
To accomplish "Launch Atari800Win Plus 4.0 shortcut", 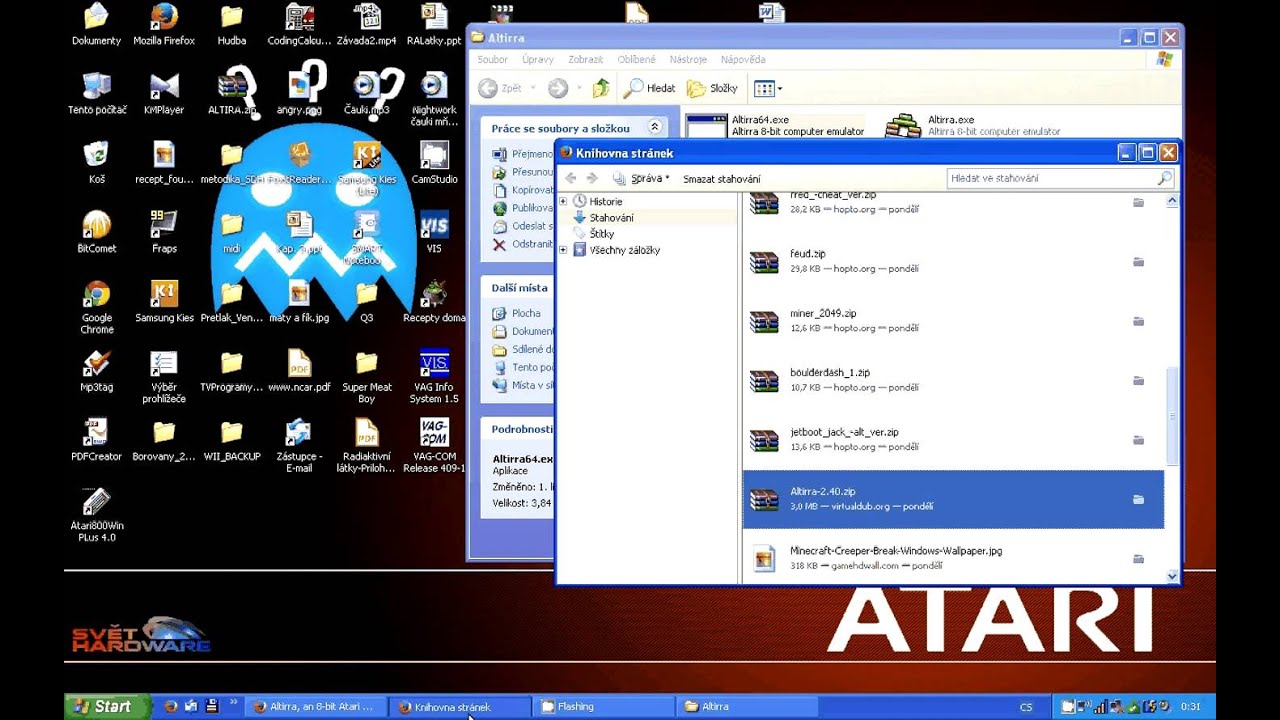I will [x=96, y=514].
